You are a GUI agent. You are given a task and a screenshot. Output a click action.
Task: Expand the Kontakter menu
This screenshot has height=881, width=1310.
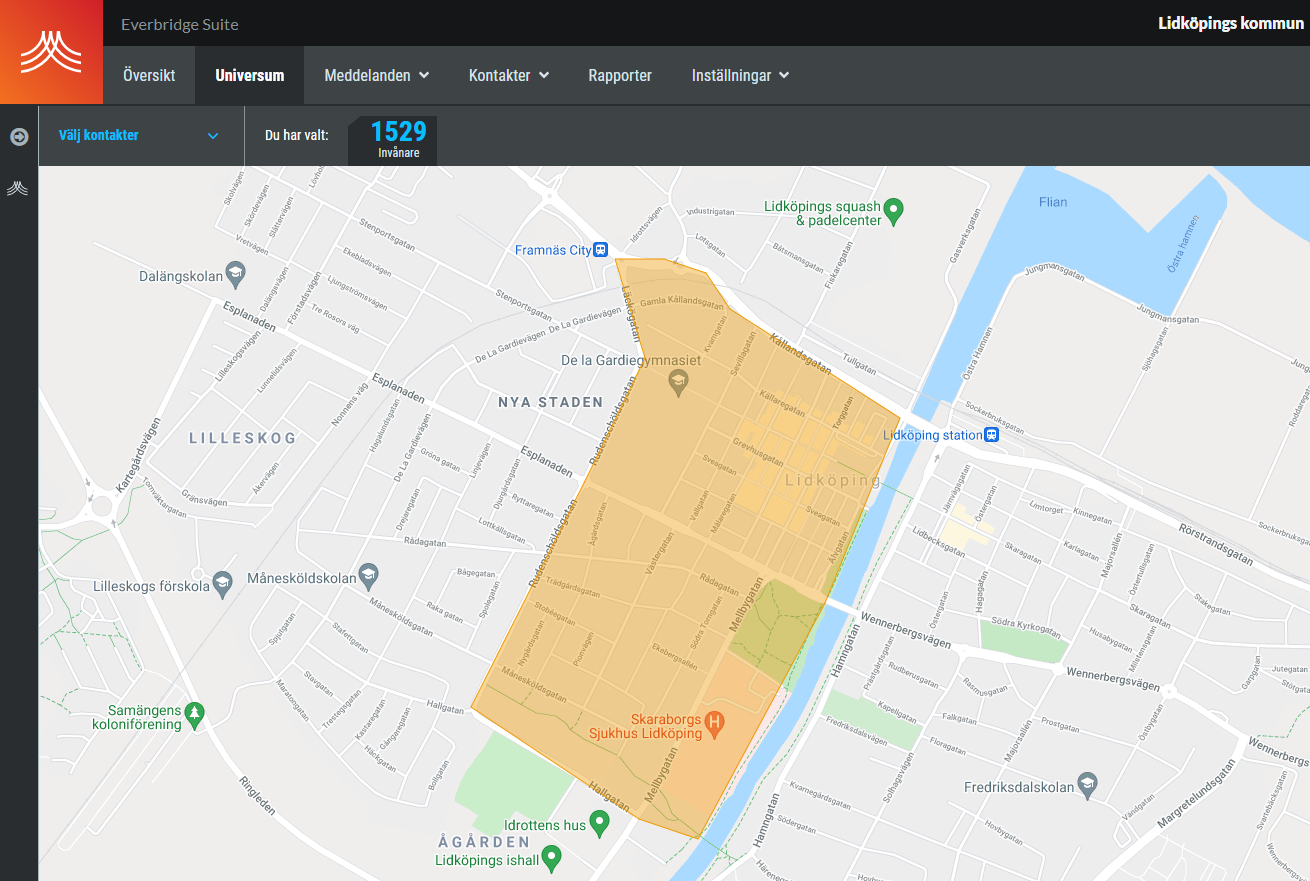point(508,76)
